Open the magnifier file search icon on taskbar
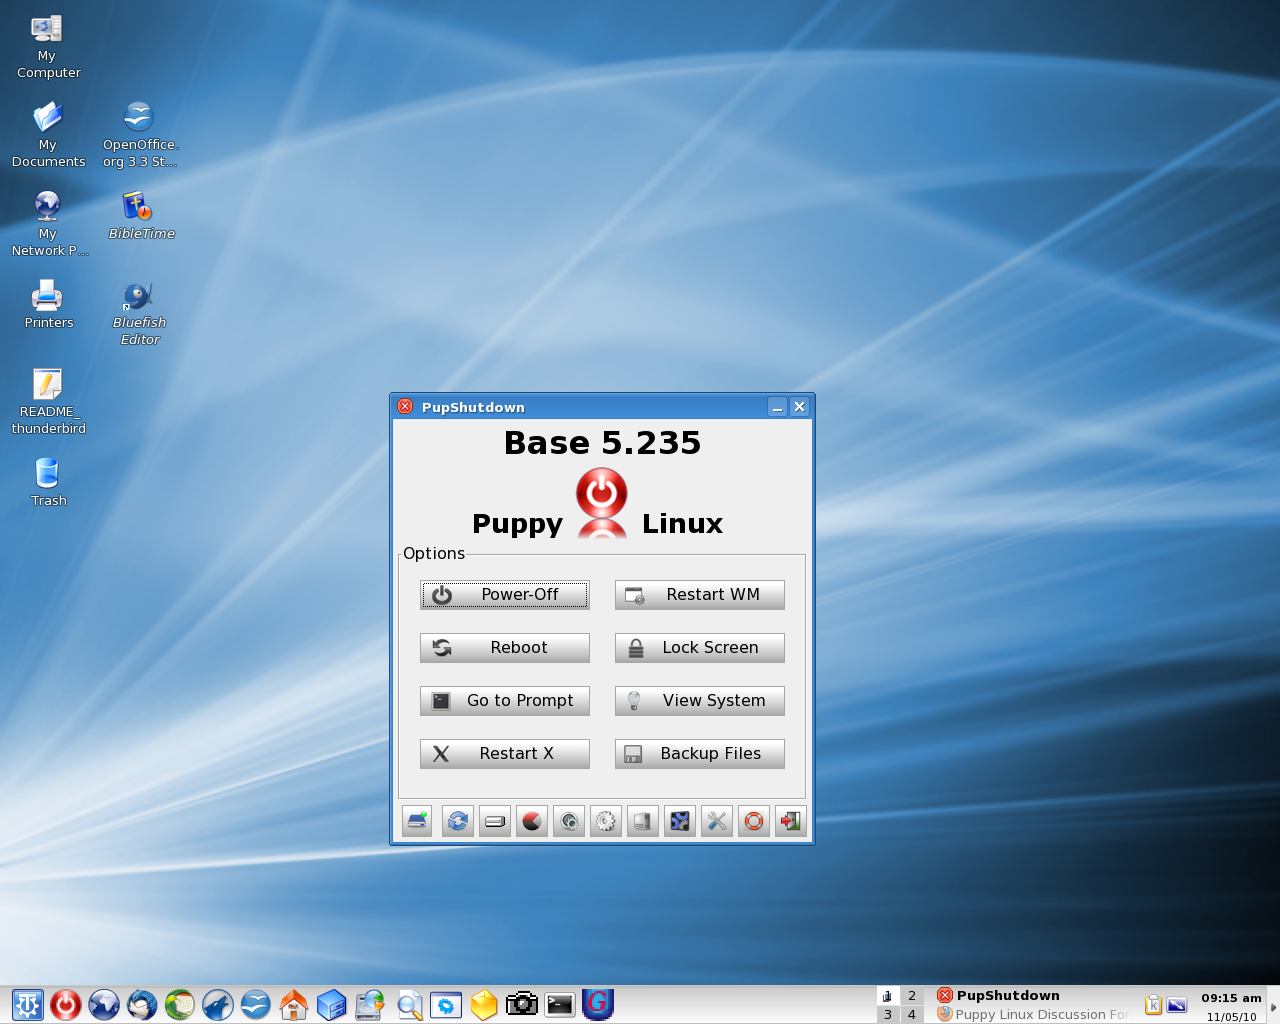 coord(408,1004)
